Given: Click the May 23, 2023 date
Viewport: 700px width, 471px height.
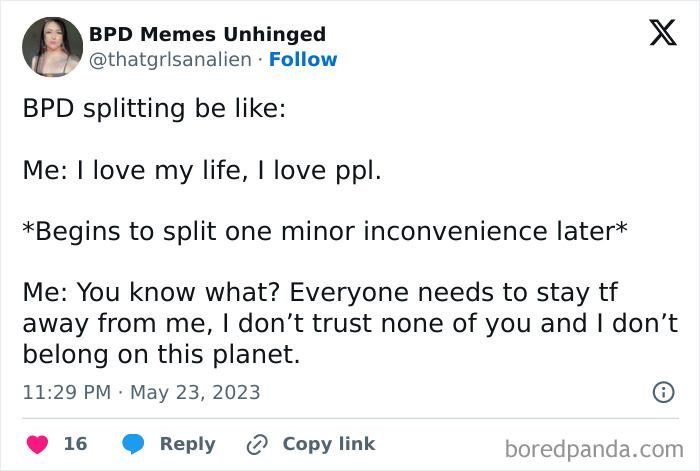Looking at the screenshot, I should click(195, 392).
